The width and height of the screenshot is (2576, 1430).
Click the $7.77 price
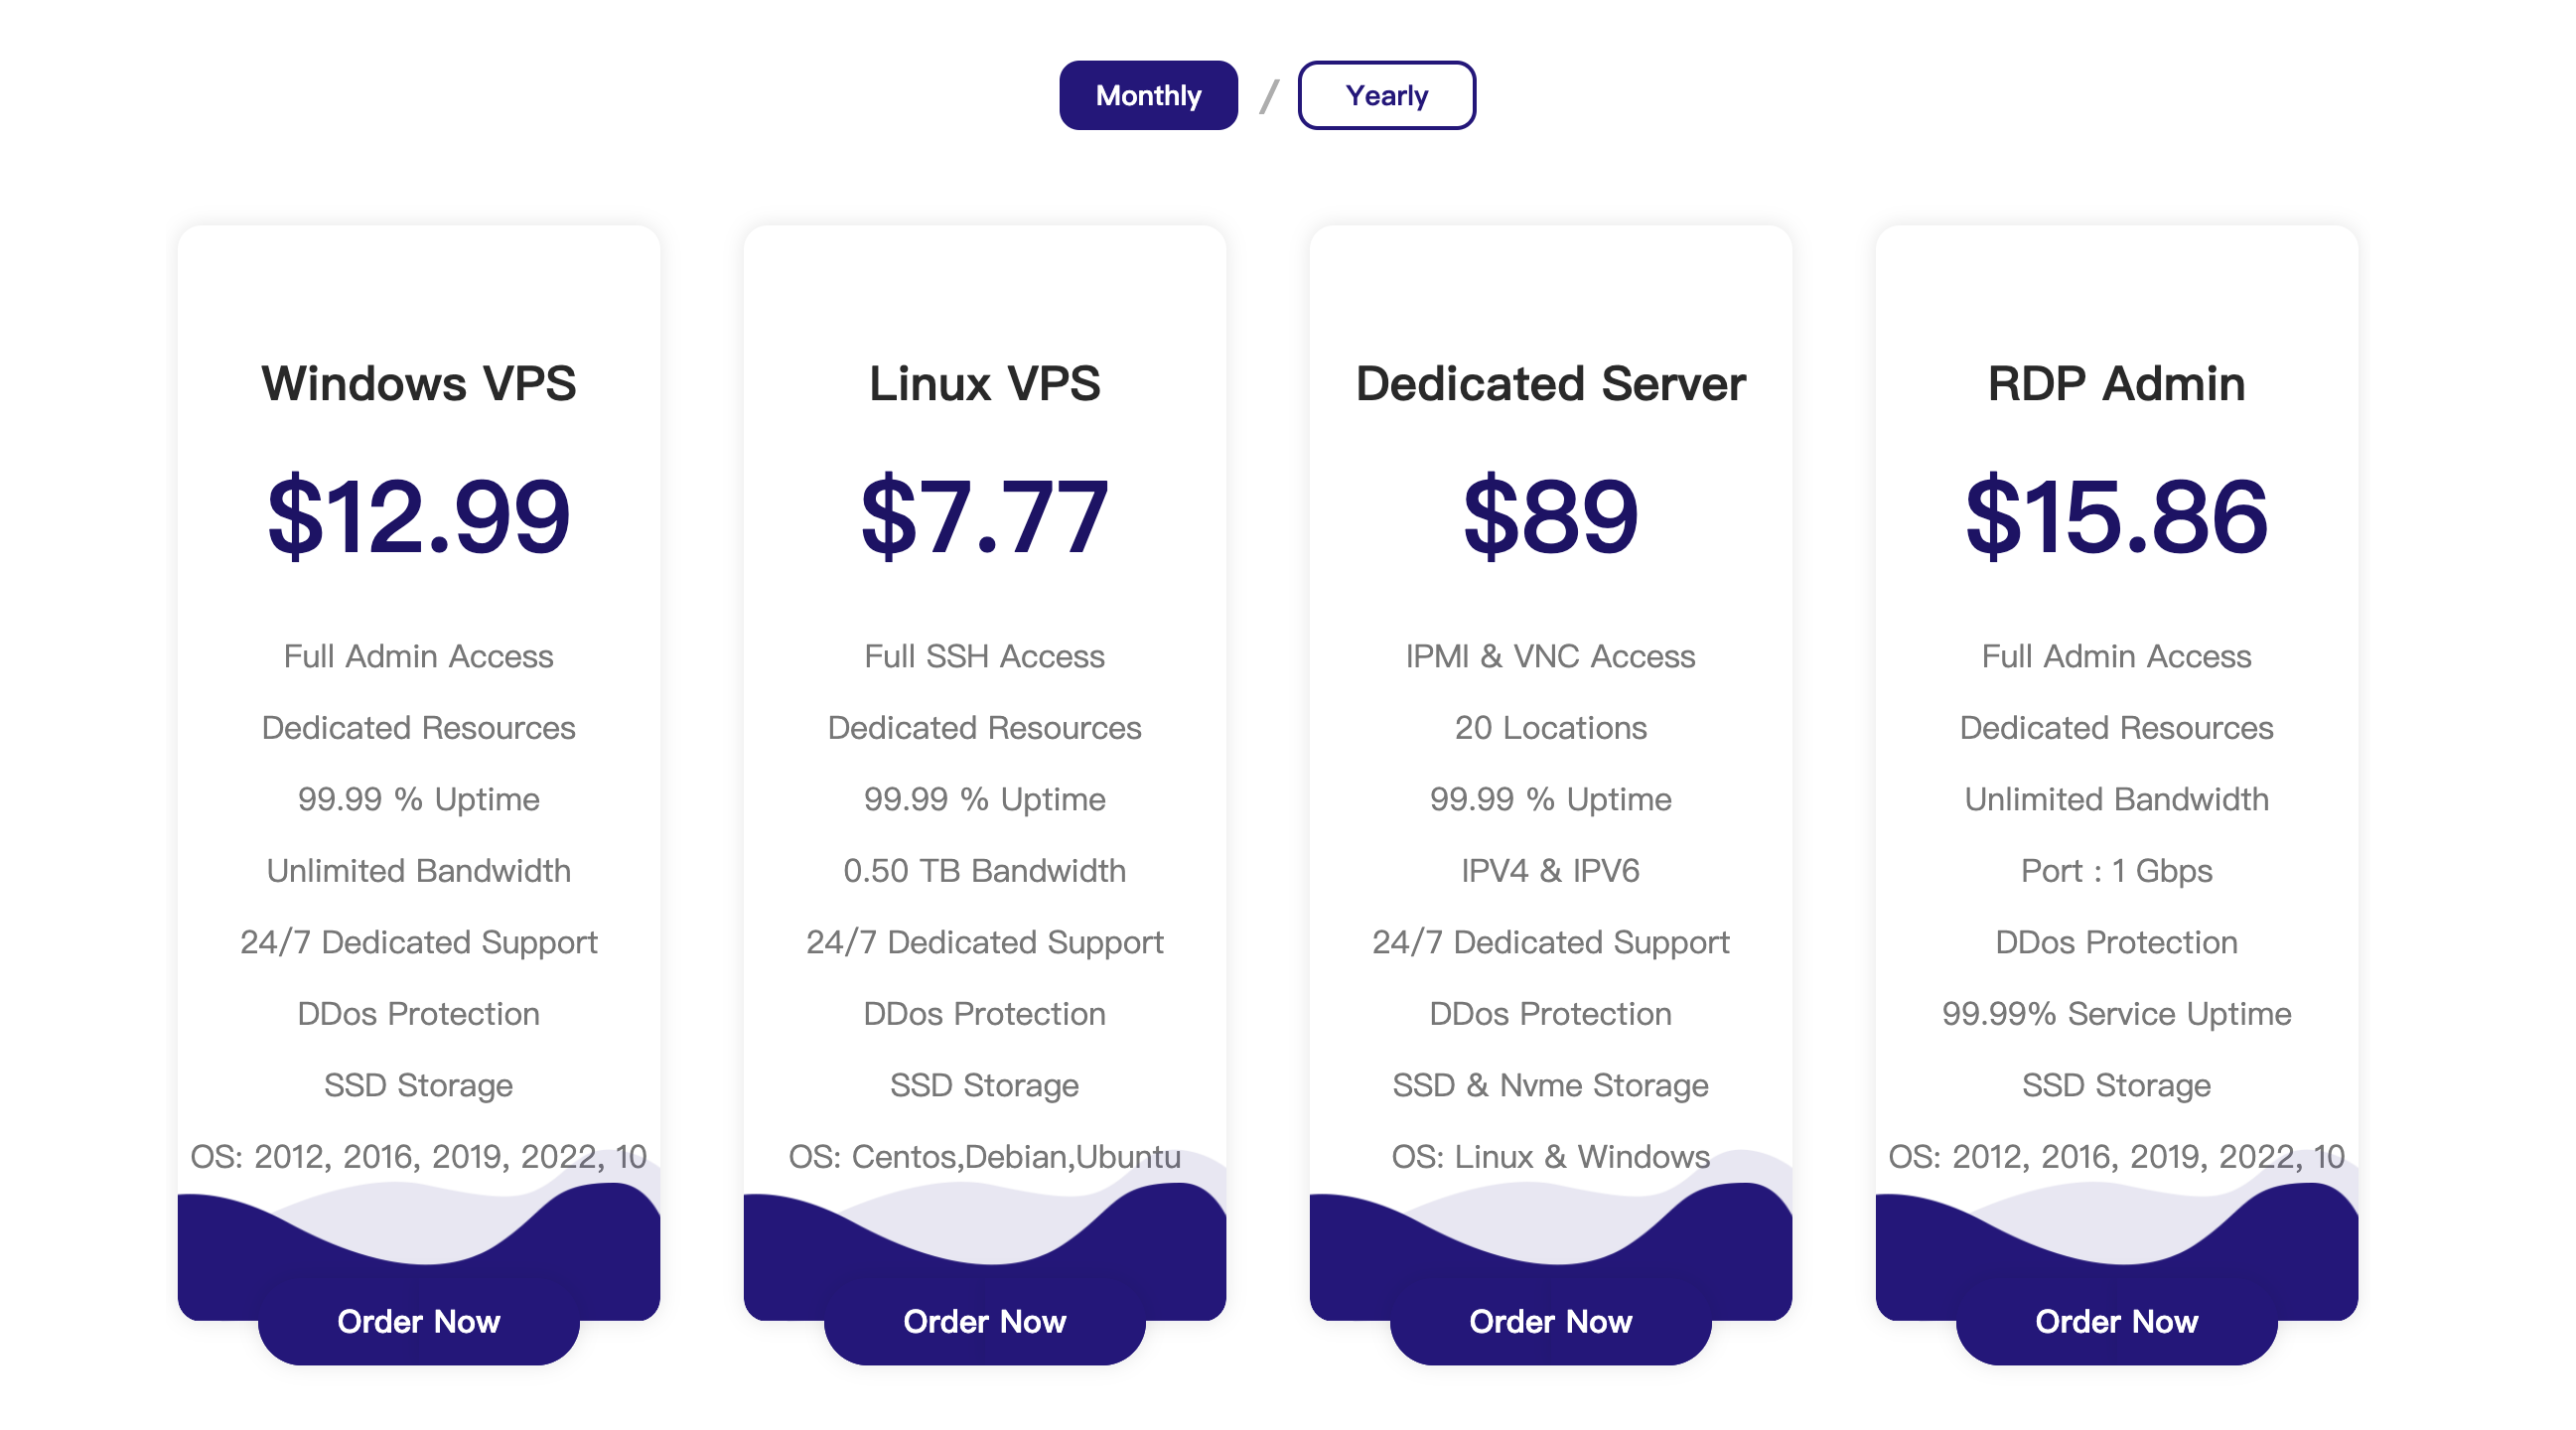[984, 516]
